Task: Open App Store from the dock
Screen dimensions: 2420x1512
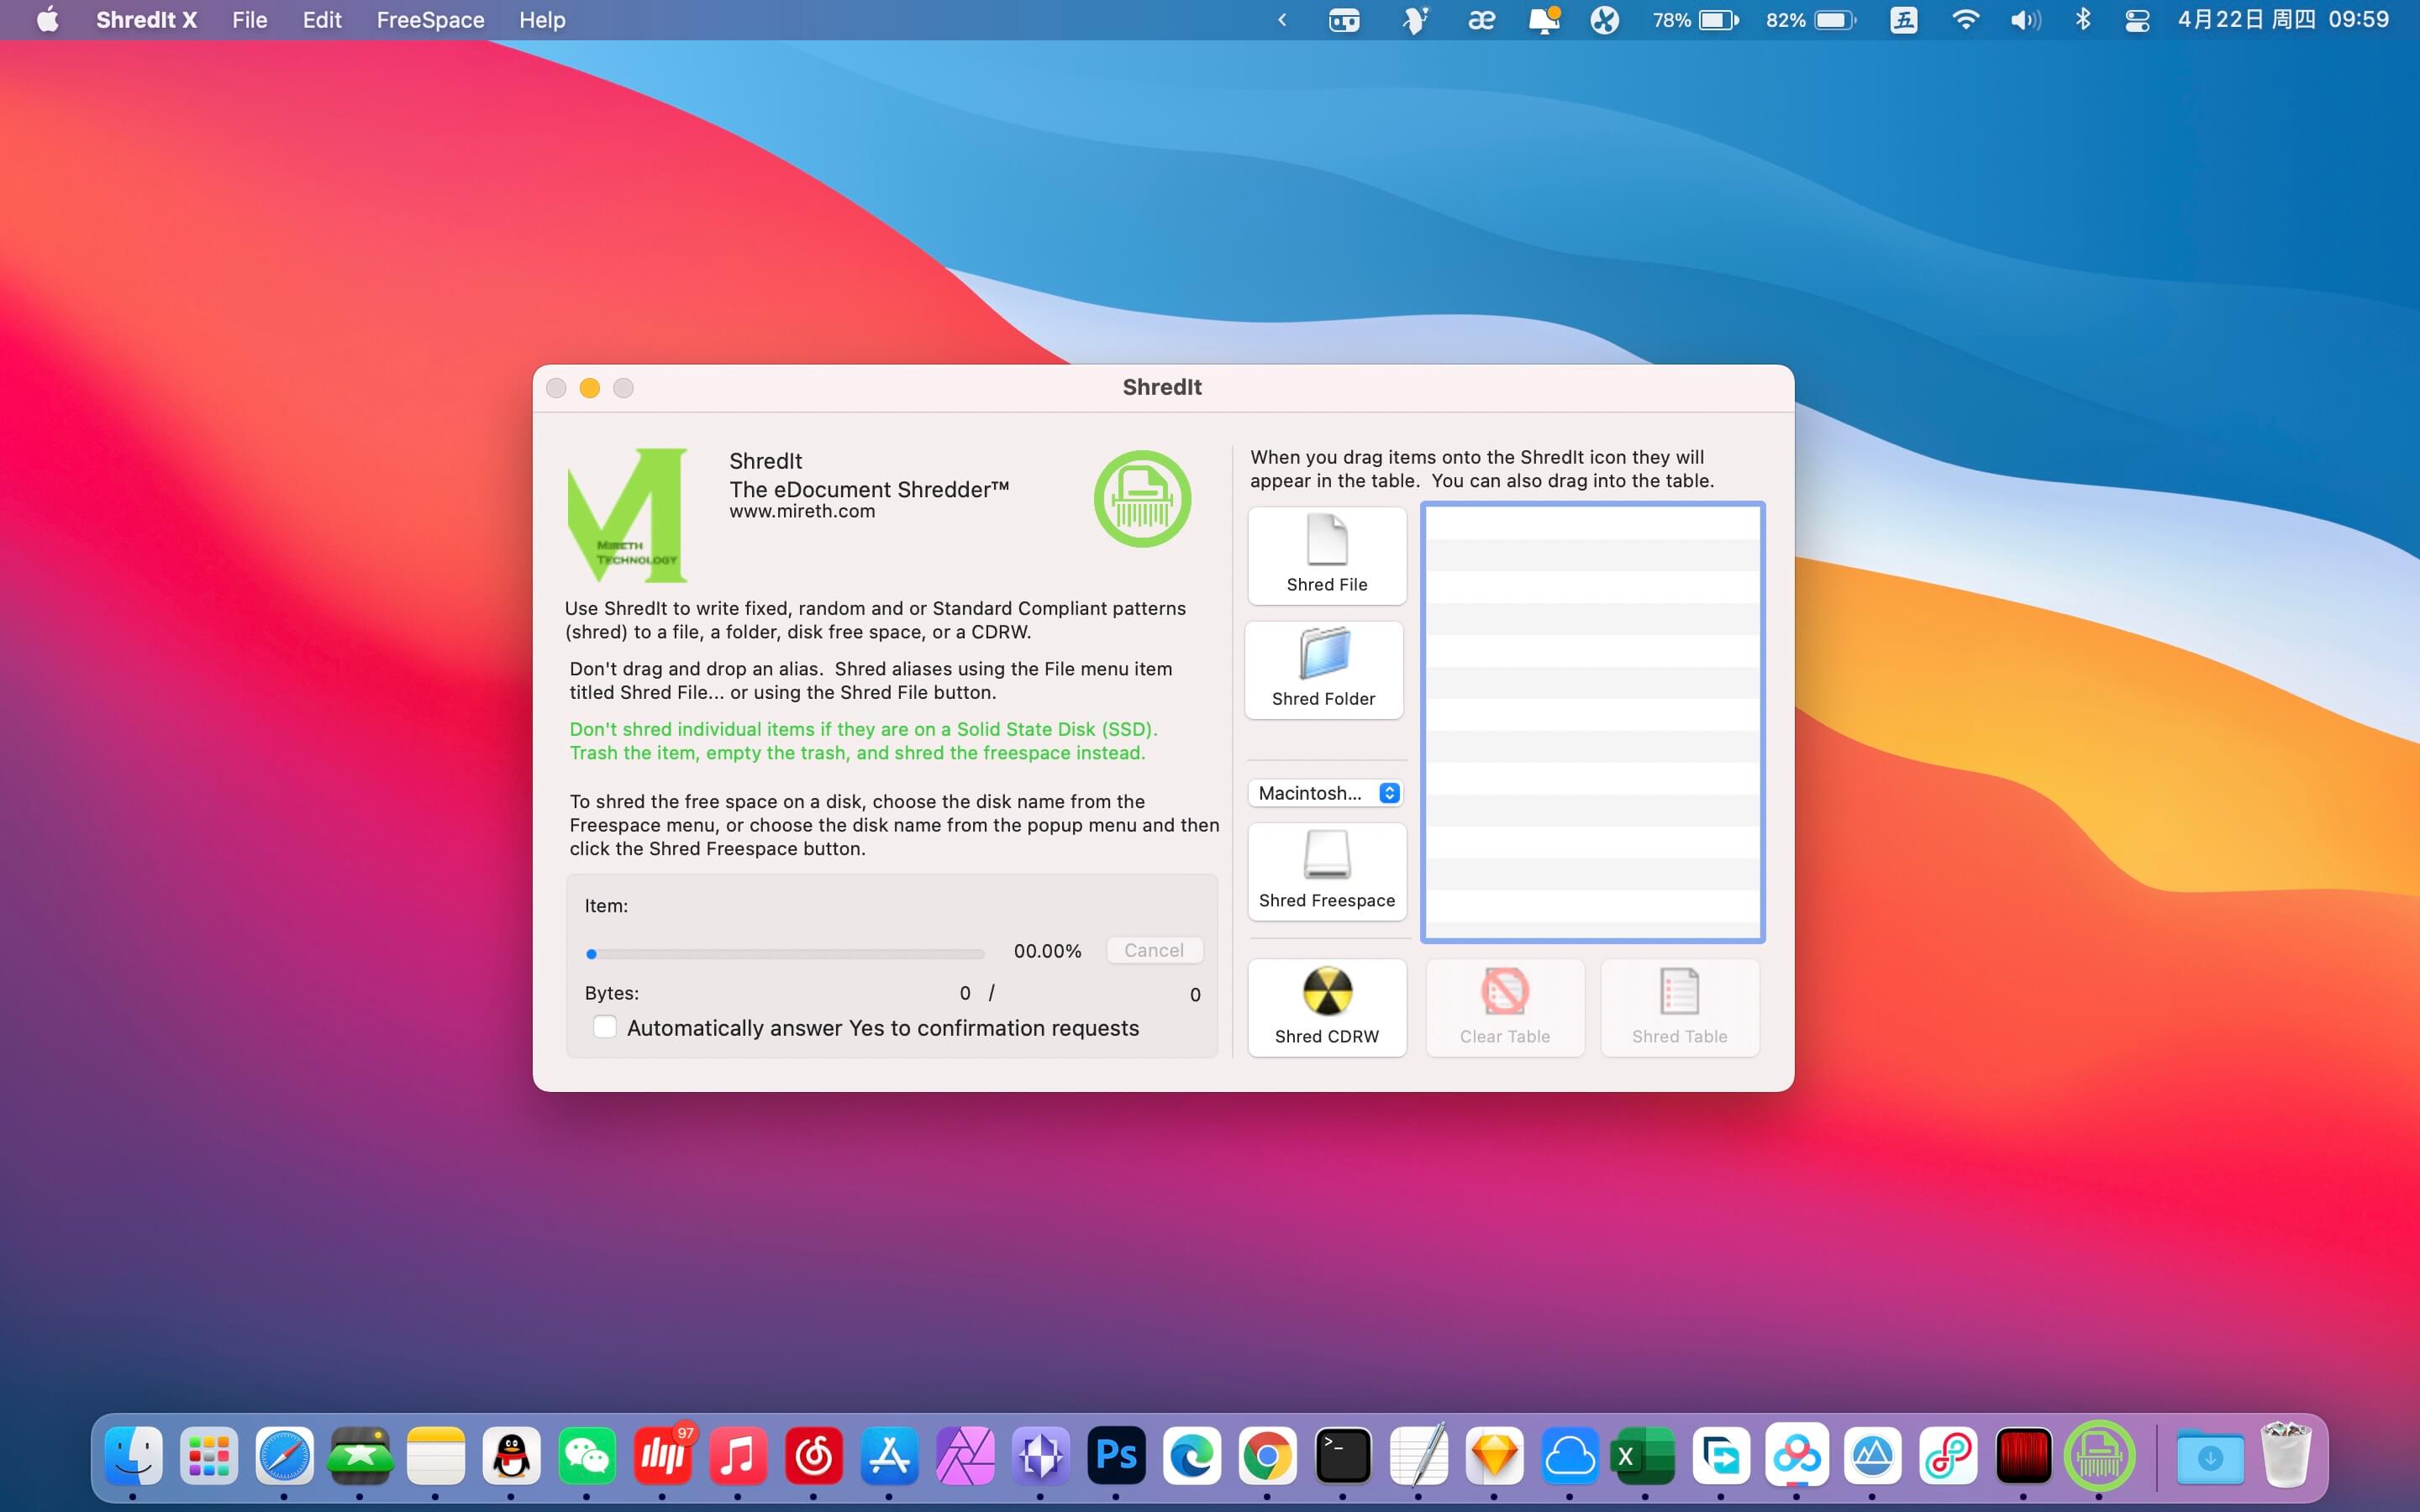Action: point(890,1455)
